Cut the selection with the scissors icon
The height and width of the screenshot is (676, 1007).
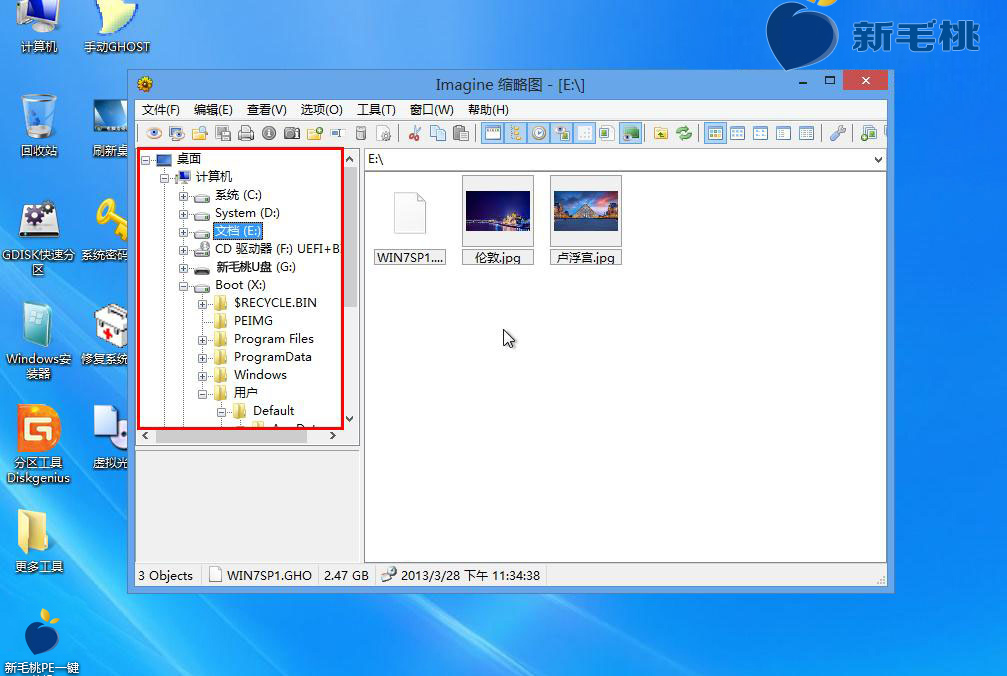(x=415, y=134)
